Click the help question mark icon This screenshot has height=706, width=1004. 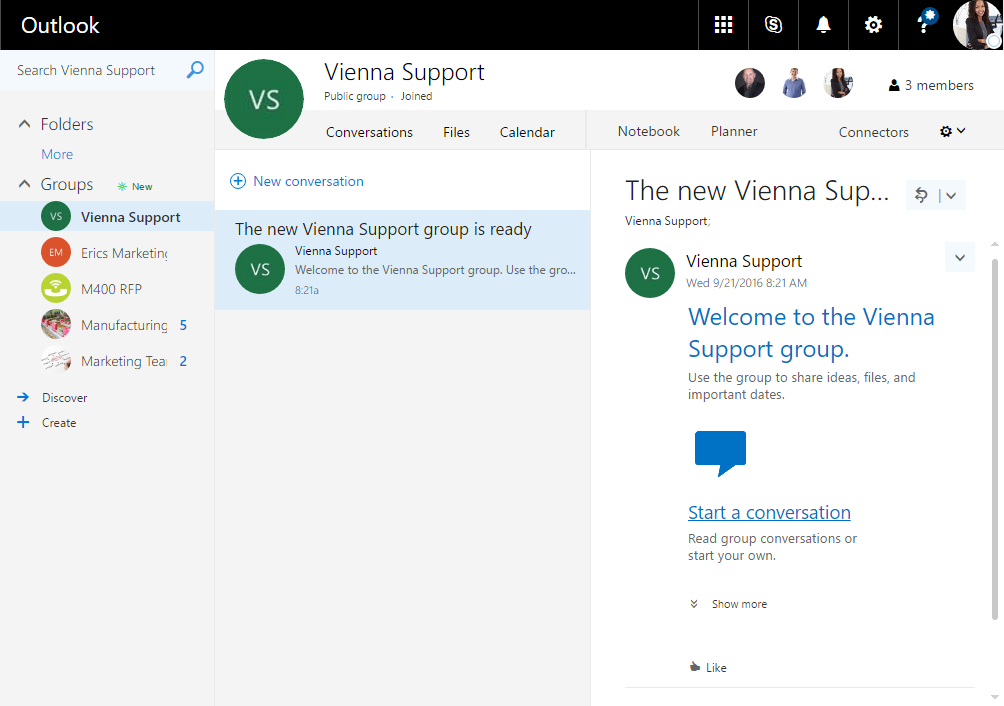click(x=922, y=25)
